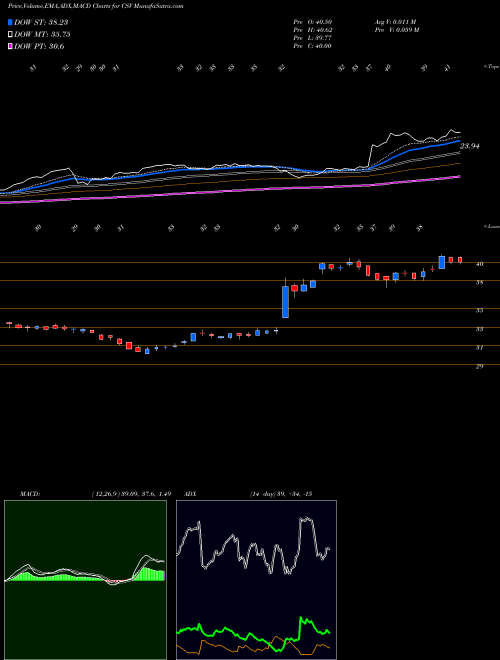Image resolution: width=500 pixels, height=660 pixels.
Task: Click the price axis label 38
Action: tap(479, 282)
